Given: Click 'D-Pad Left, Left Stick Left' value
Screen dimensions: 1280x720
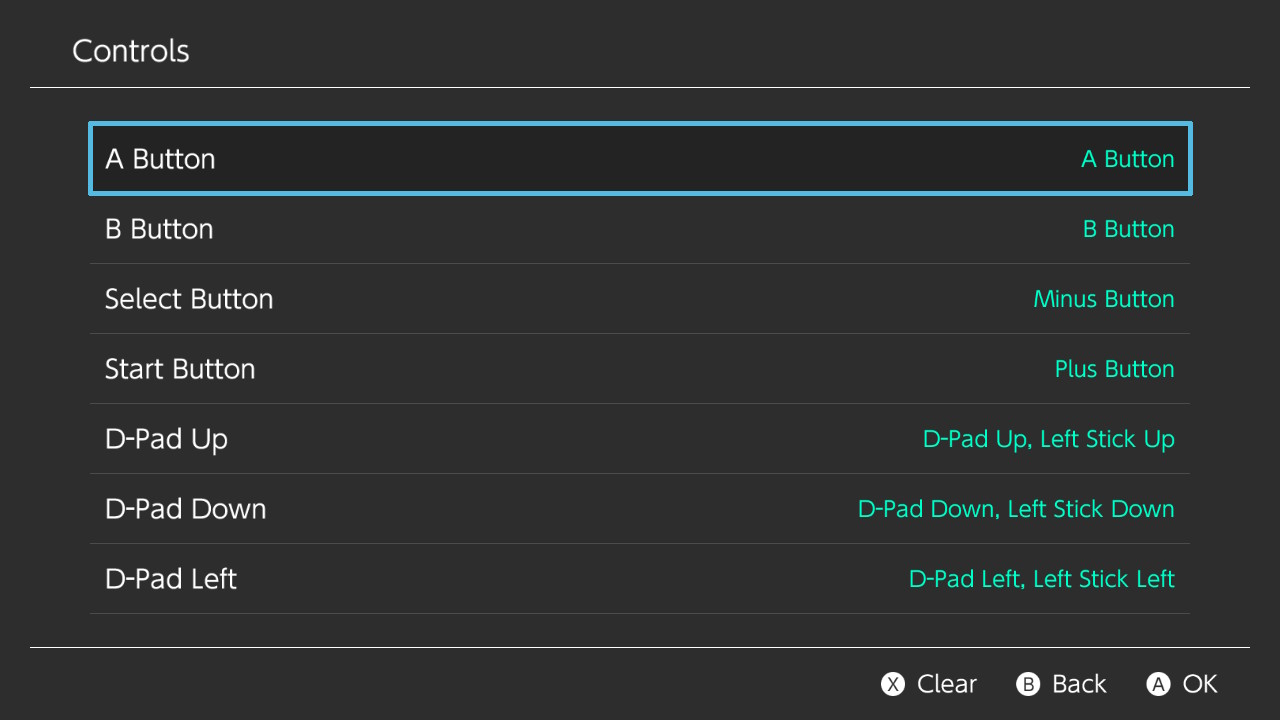Looking at the screenshot, I should pyautogui.click(x=1042, y=579).
